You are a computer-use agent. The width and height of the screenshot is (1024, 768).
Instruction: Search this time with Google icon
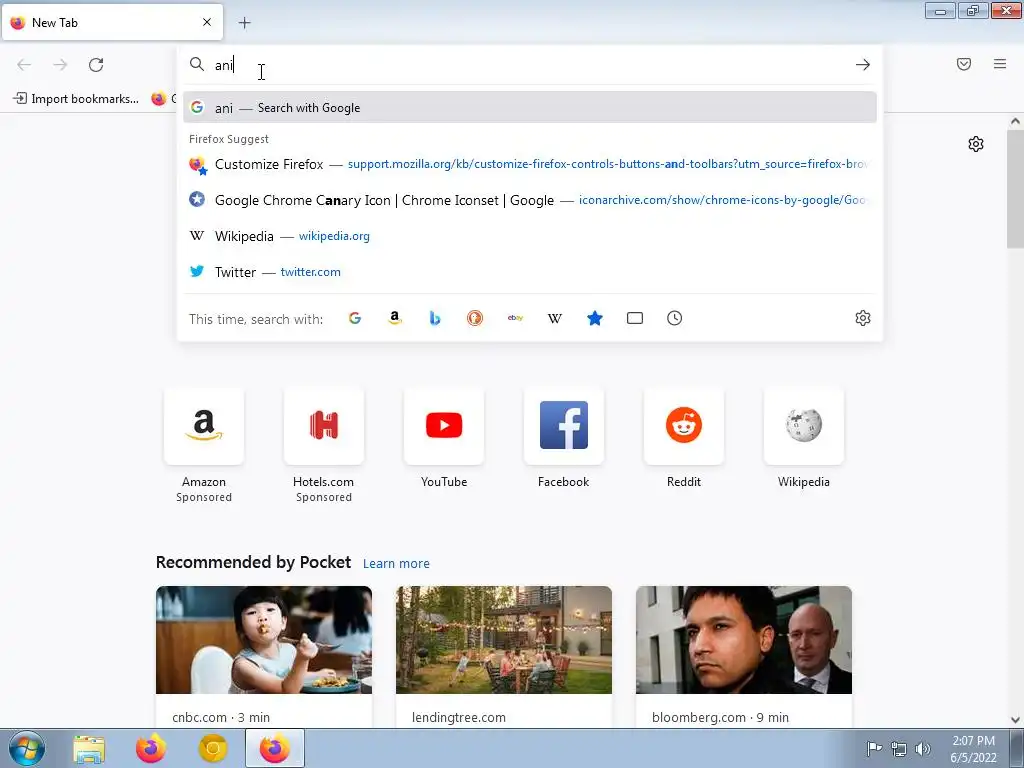point(355,318)
